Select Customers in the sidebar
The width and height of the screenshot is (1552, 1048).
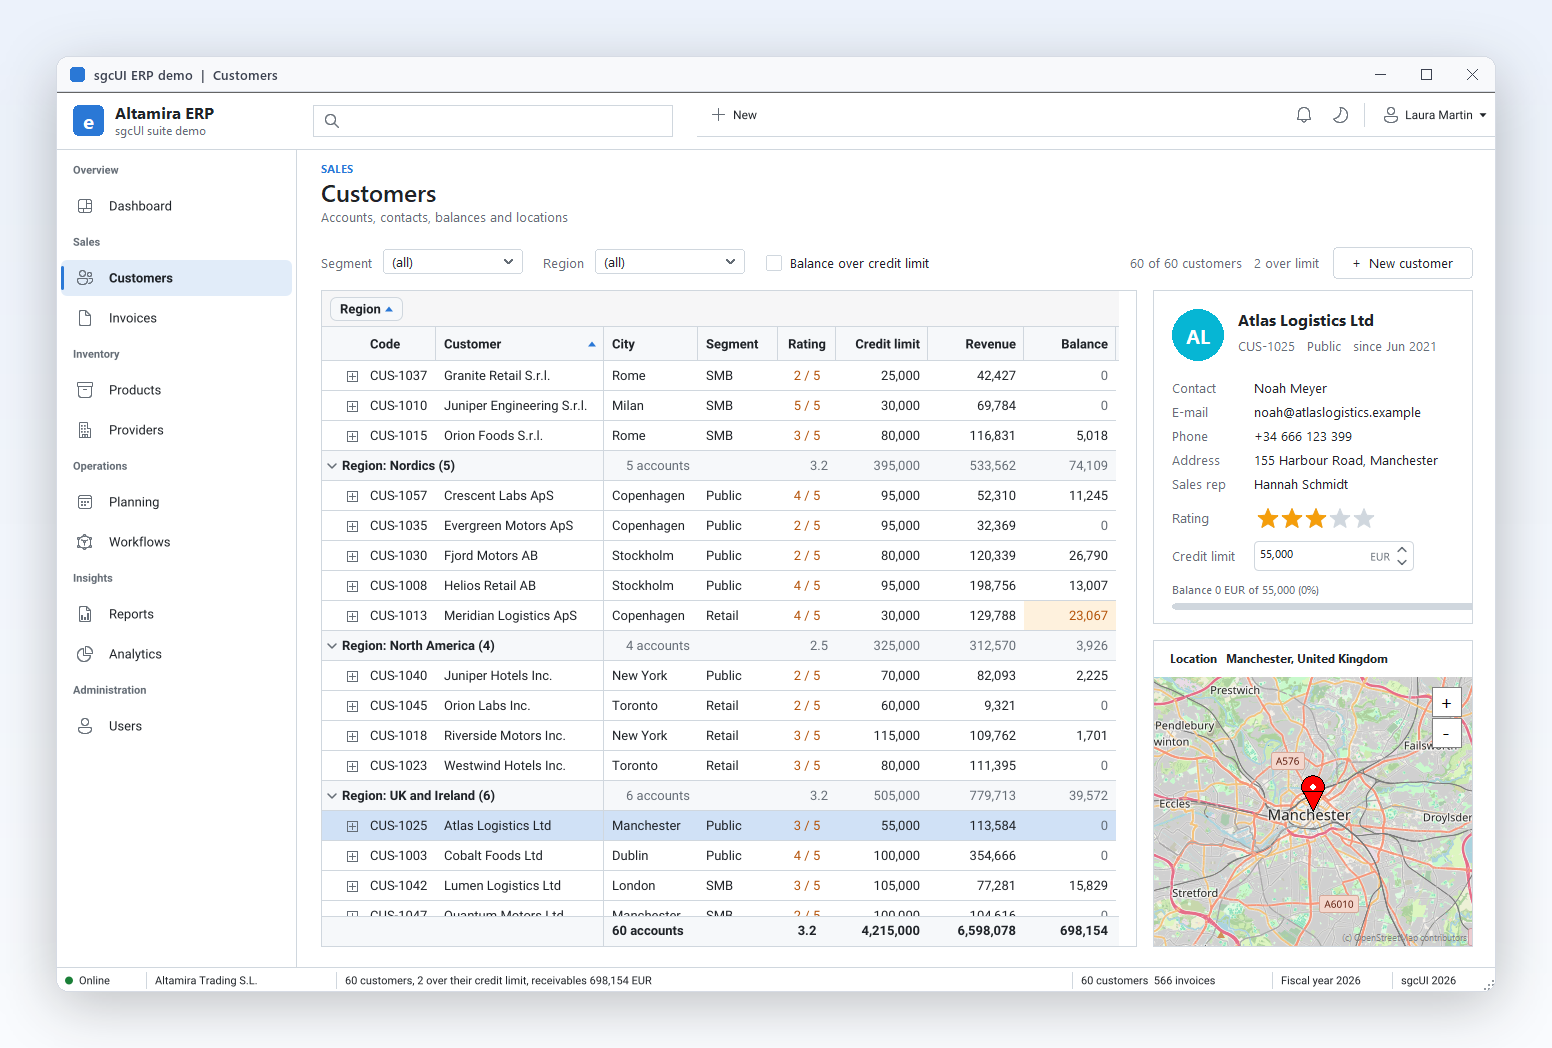(177, 278)
